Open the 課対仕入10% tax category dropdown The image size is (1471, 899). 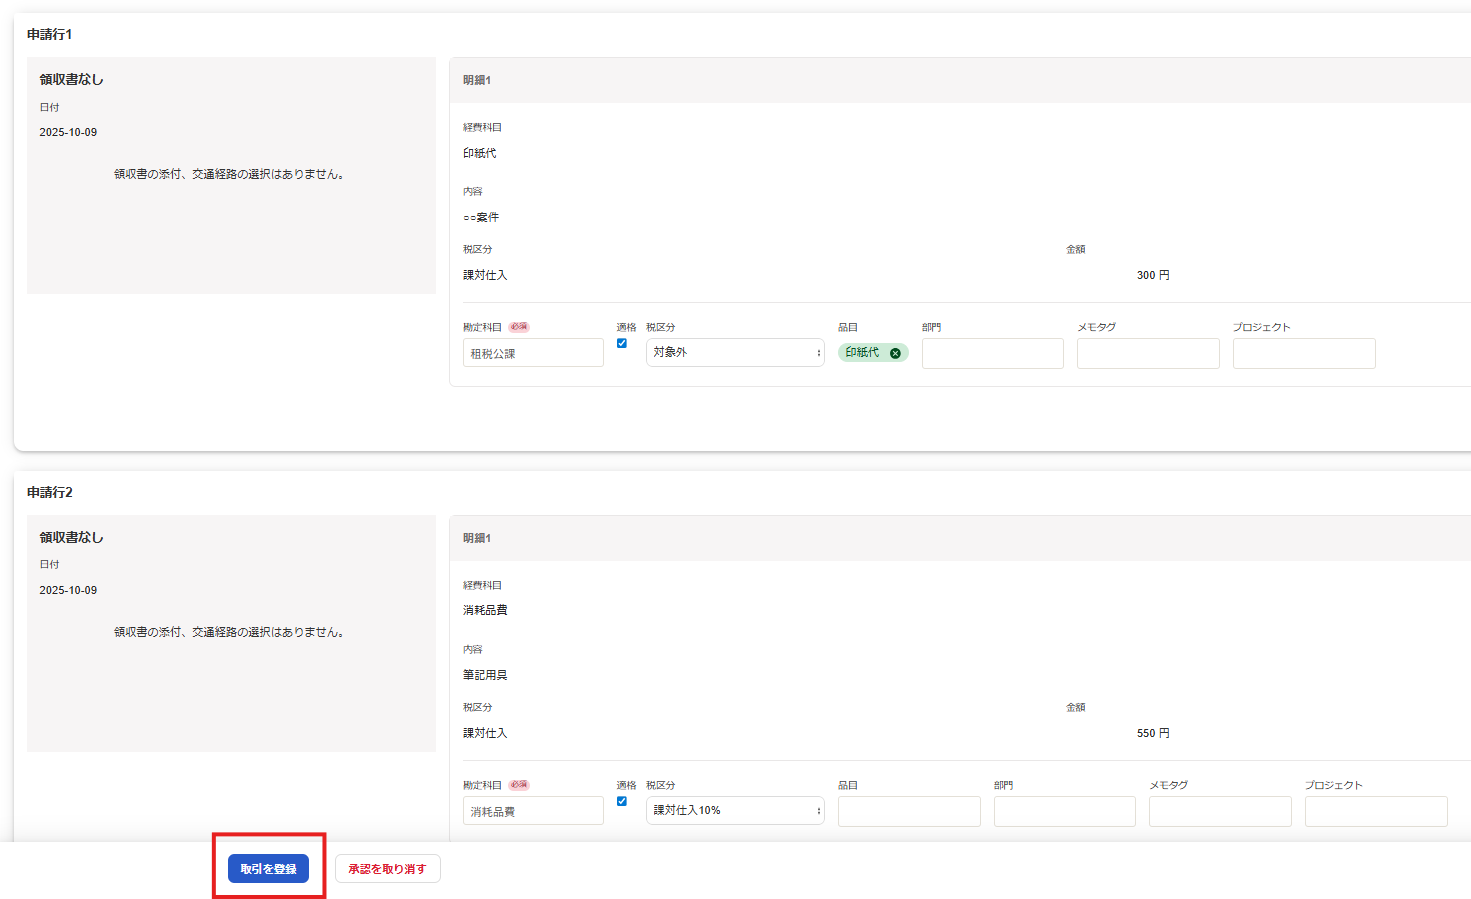point(735,810)
